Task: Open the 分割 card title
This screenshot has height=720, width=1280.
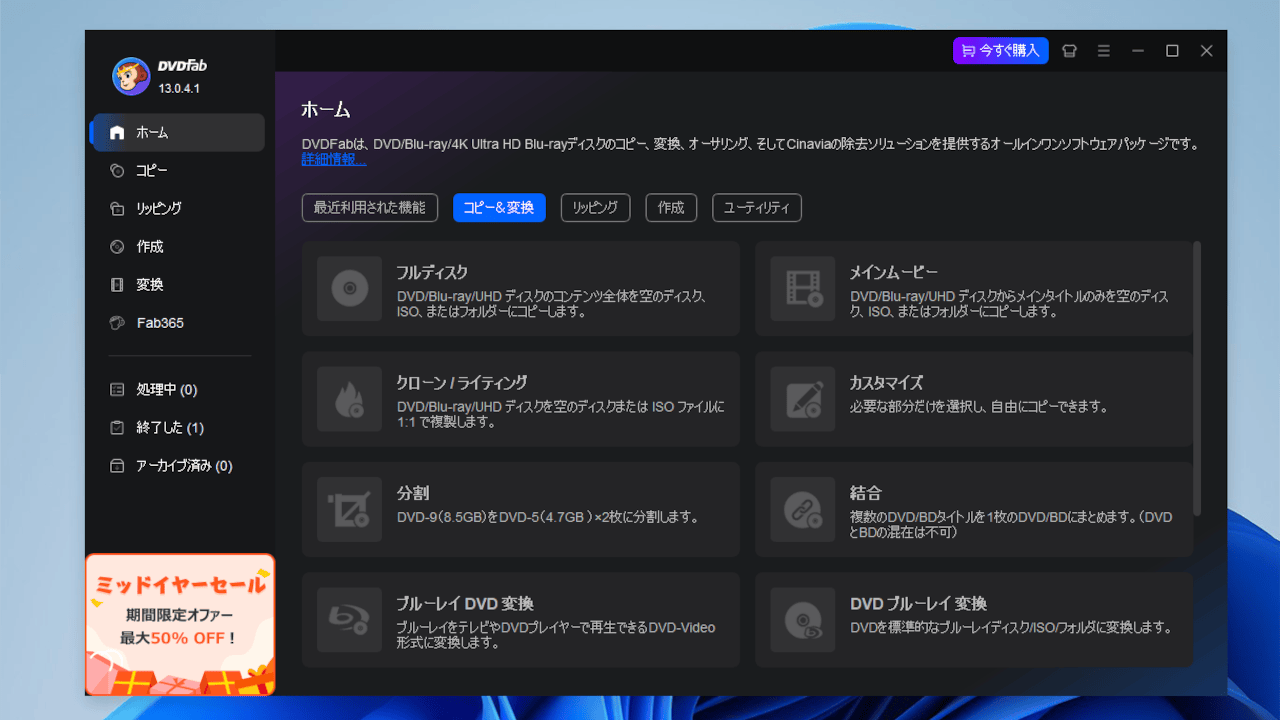Action: pyautogui.click(x=413, y=493)
